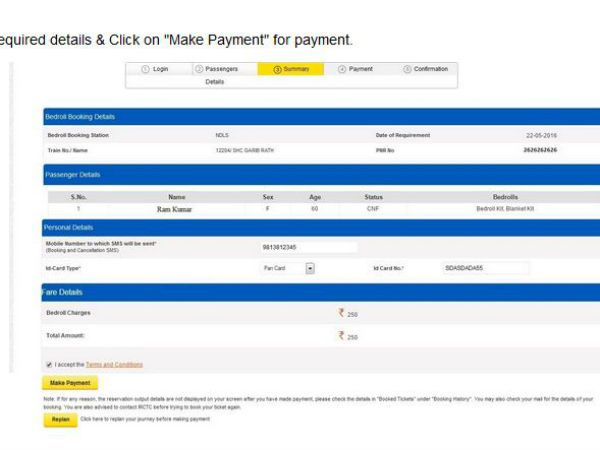Select the highlighted Summary step tab
This screenshot has height=450, width=600.
290,69
